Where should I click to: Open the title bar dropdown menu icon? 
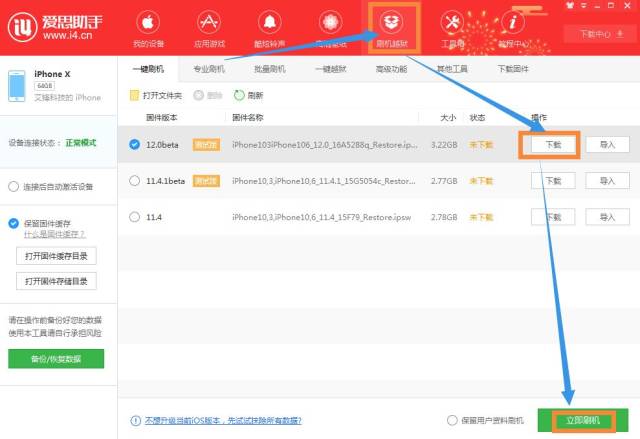[x=584, y=5]
